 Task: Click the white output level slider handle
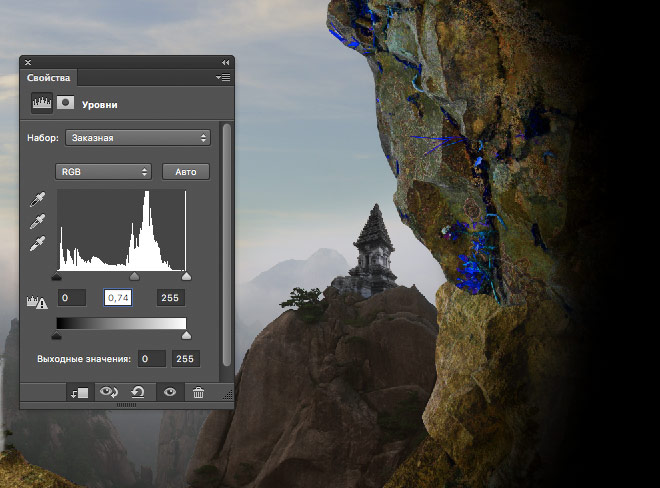point(186,336)
